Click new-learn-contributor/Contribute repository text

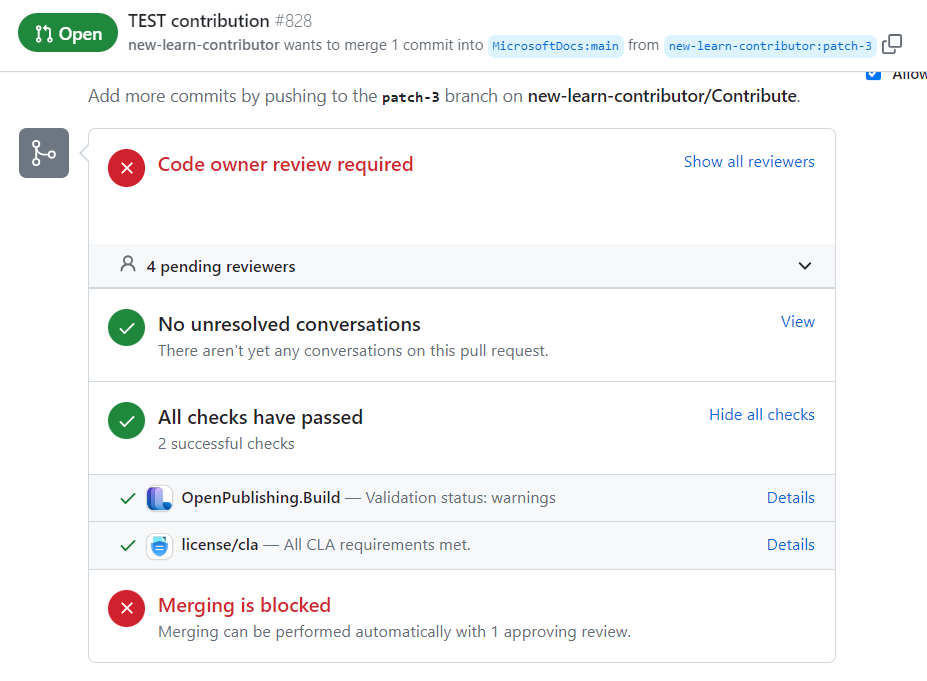(662, 96)
